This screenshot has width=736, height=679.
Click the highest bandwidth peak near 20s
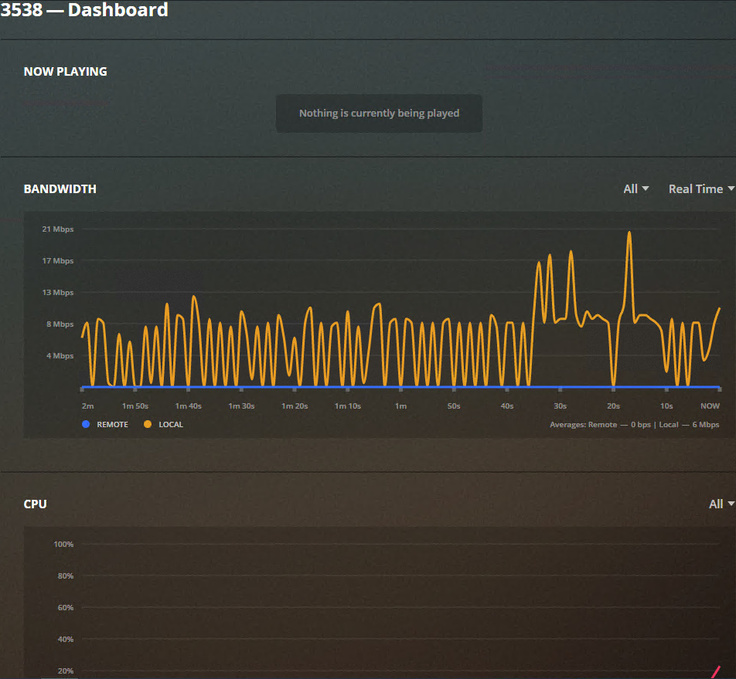coord(629,233)
